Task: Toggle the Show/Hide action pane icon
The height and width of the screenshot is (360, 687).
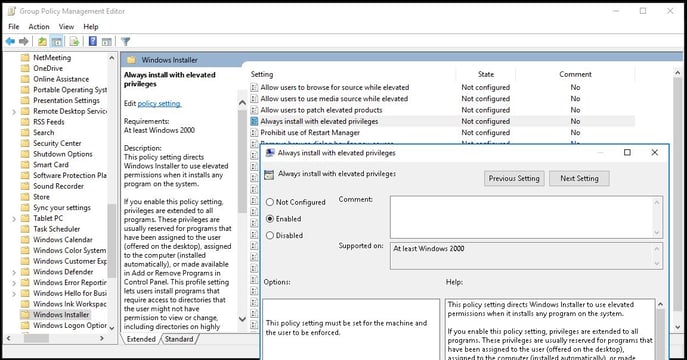Action: point(106,42)
